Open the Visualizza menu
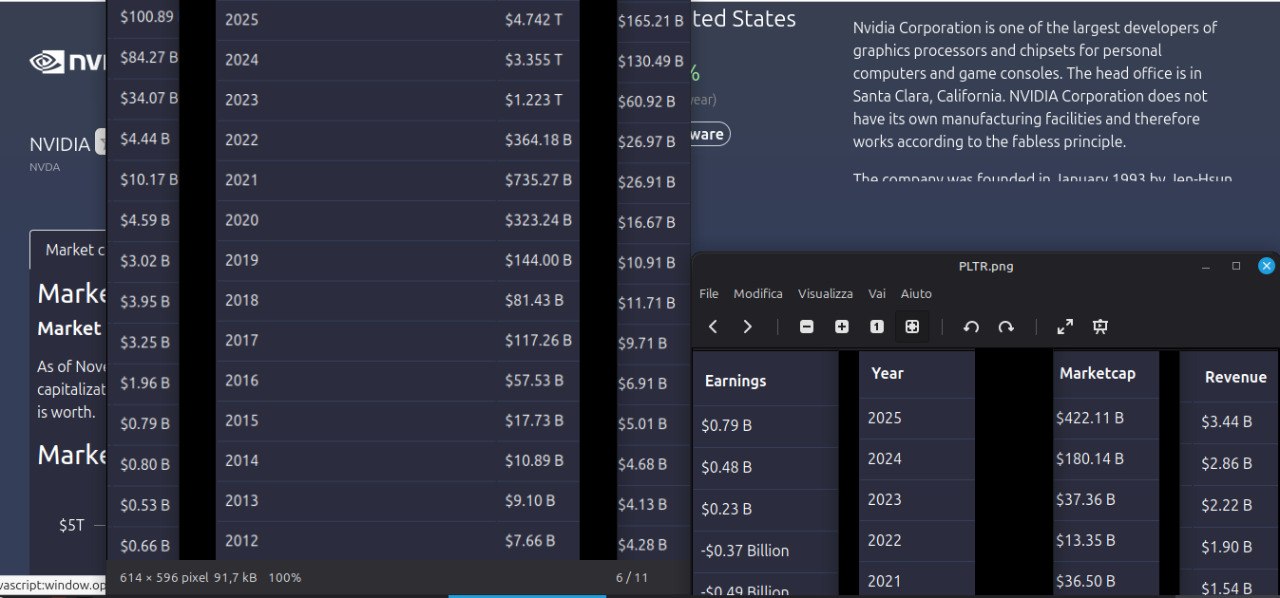This screenshot has height=598, width=1280. pos(825,294)
